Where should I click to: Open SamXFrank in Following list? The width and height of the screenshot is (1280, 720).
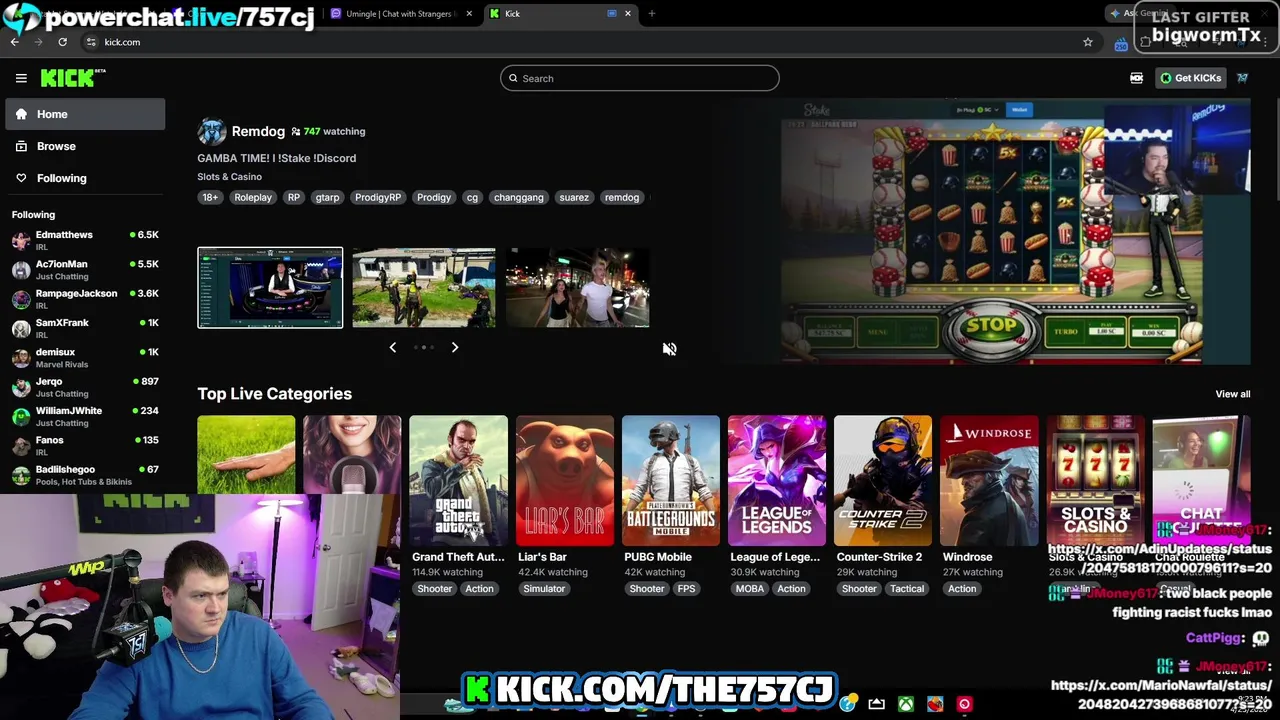point(85,328)
